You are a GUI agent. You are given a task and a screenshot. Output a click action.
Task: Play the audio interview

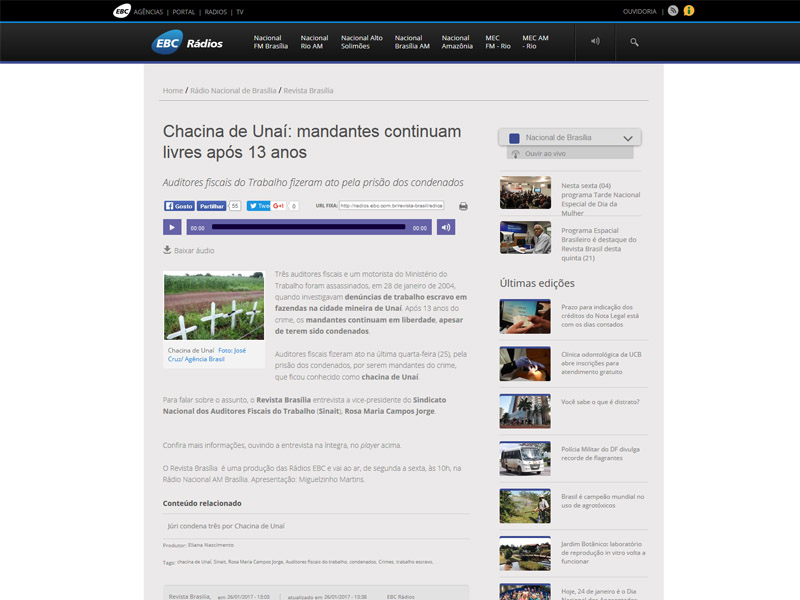[x=172, y=227]
